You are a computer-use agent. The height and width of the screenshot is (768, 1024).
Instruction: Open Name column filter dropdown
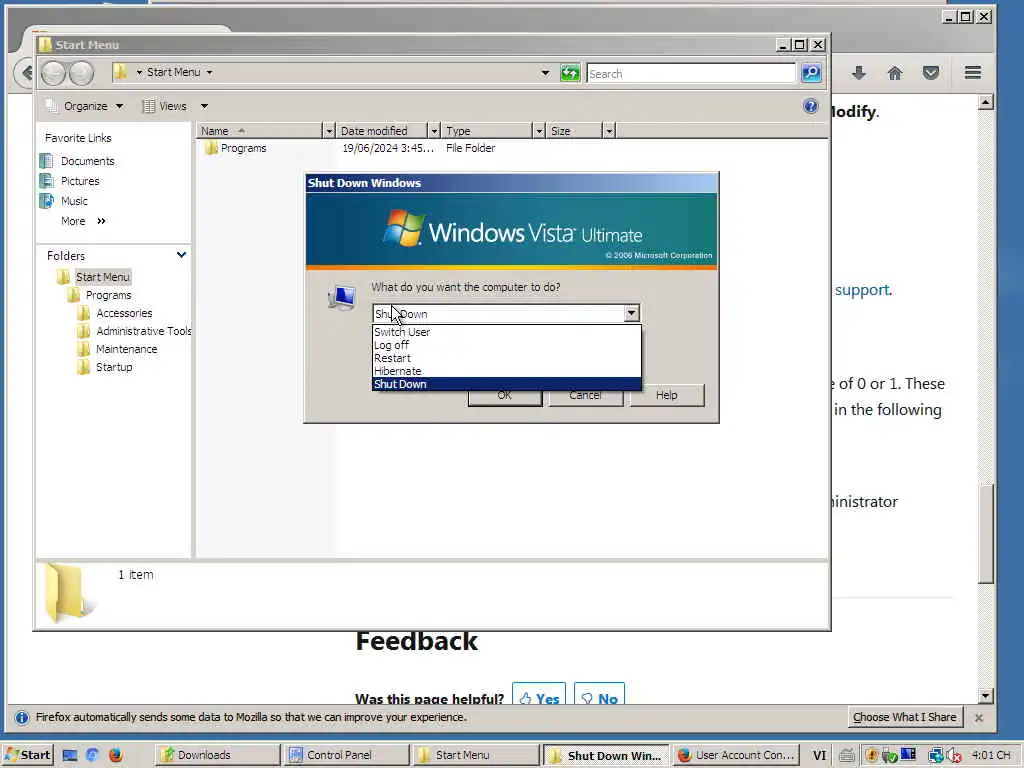pyautogui.click(x=329, y=131)
